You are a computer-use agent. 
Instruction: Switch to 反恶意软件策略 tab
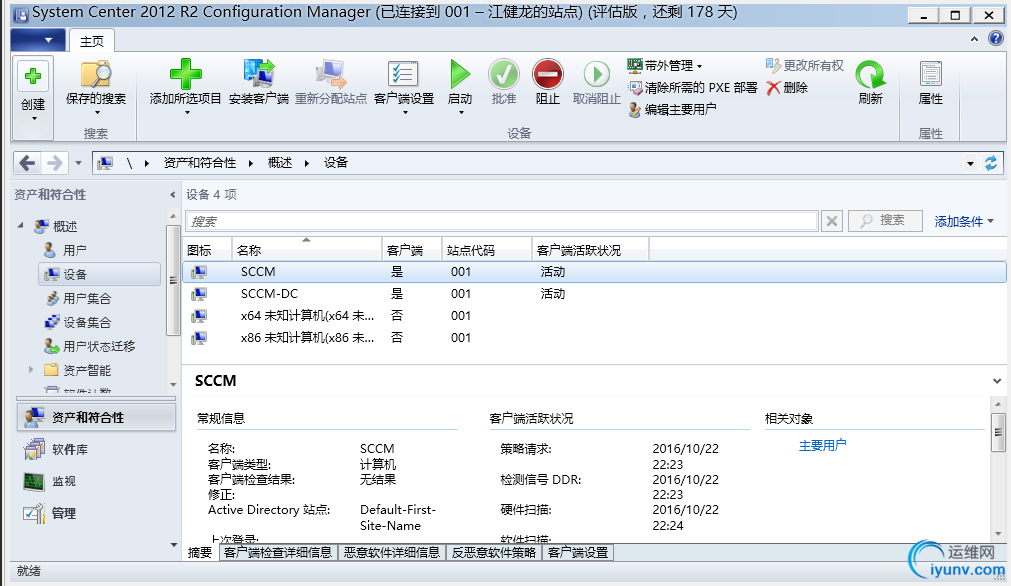point(494,552)
